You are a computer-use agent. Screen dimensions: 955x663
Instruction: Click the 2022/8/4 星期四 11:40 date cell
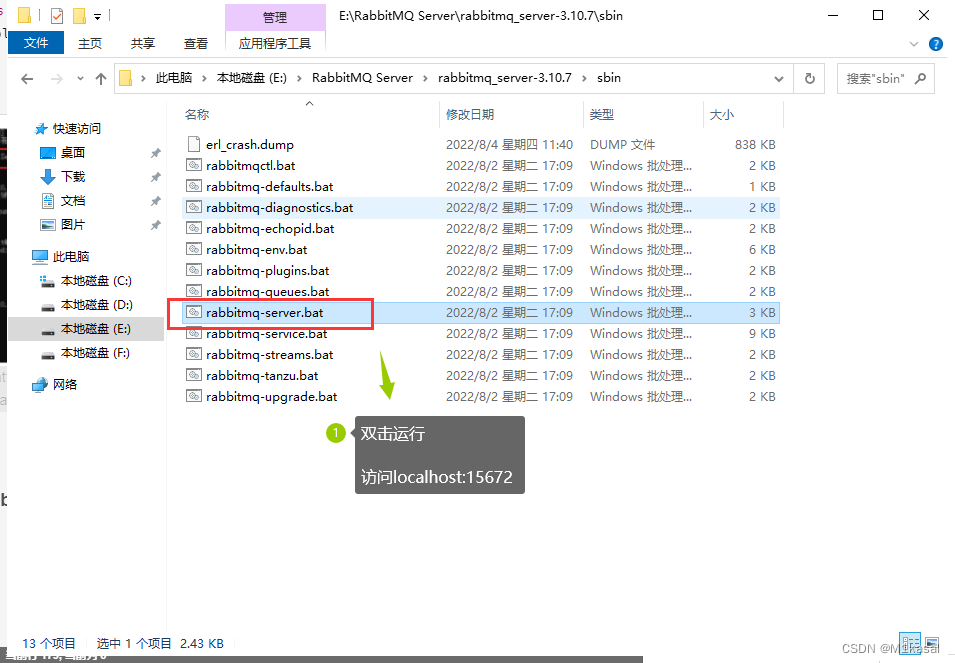click(x=509, y=144)
